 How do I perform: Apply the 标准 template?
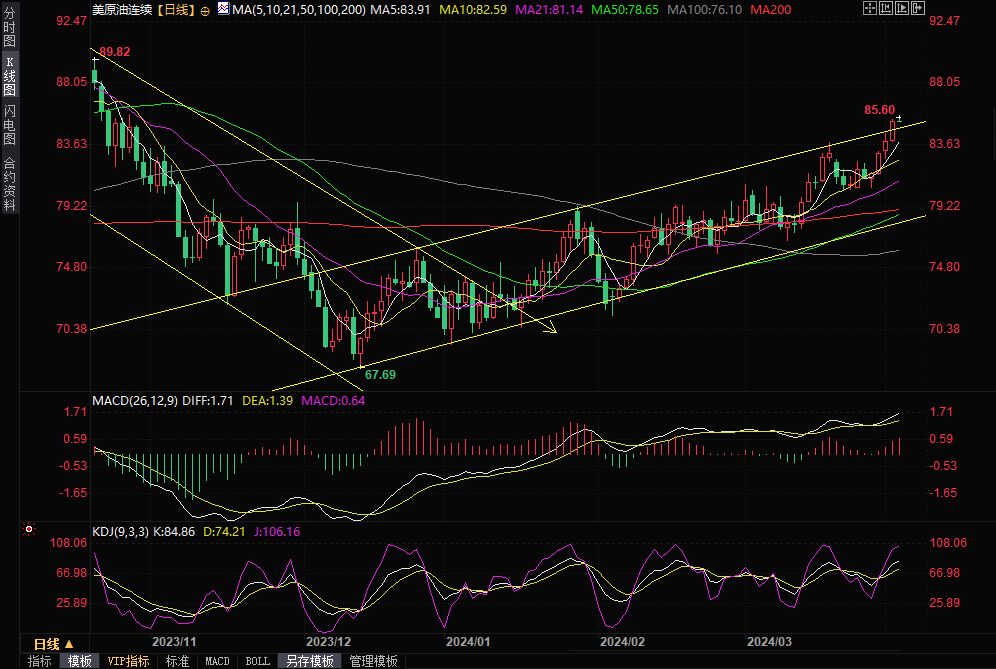coord(177,661)
